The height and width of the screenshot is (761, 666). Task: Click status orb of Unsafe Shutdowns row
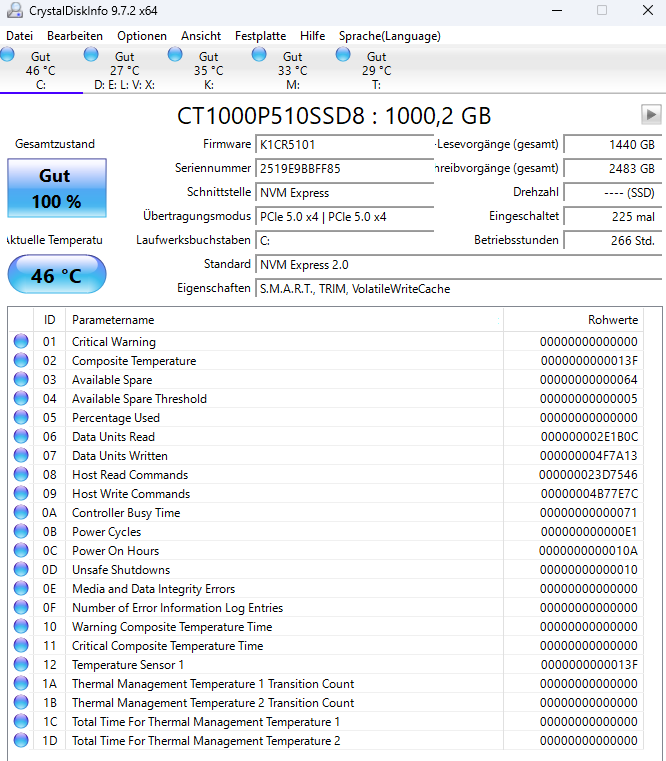[21, 569]
